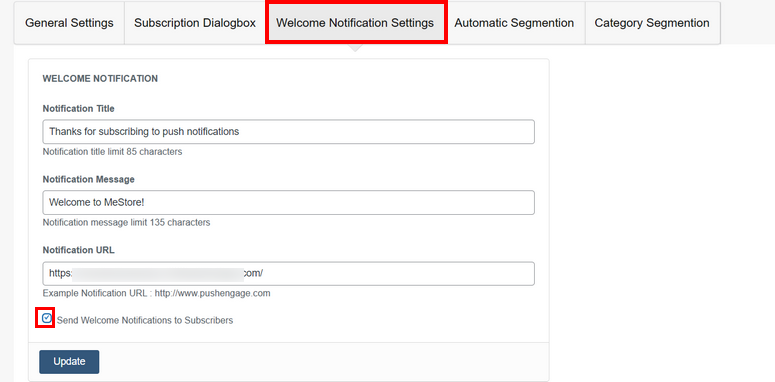
Task: Toggle Send Welcome Notifications checkbox
Action: pos(46,318)
